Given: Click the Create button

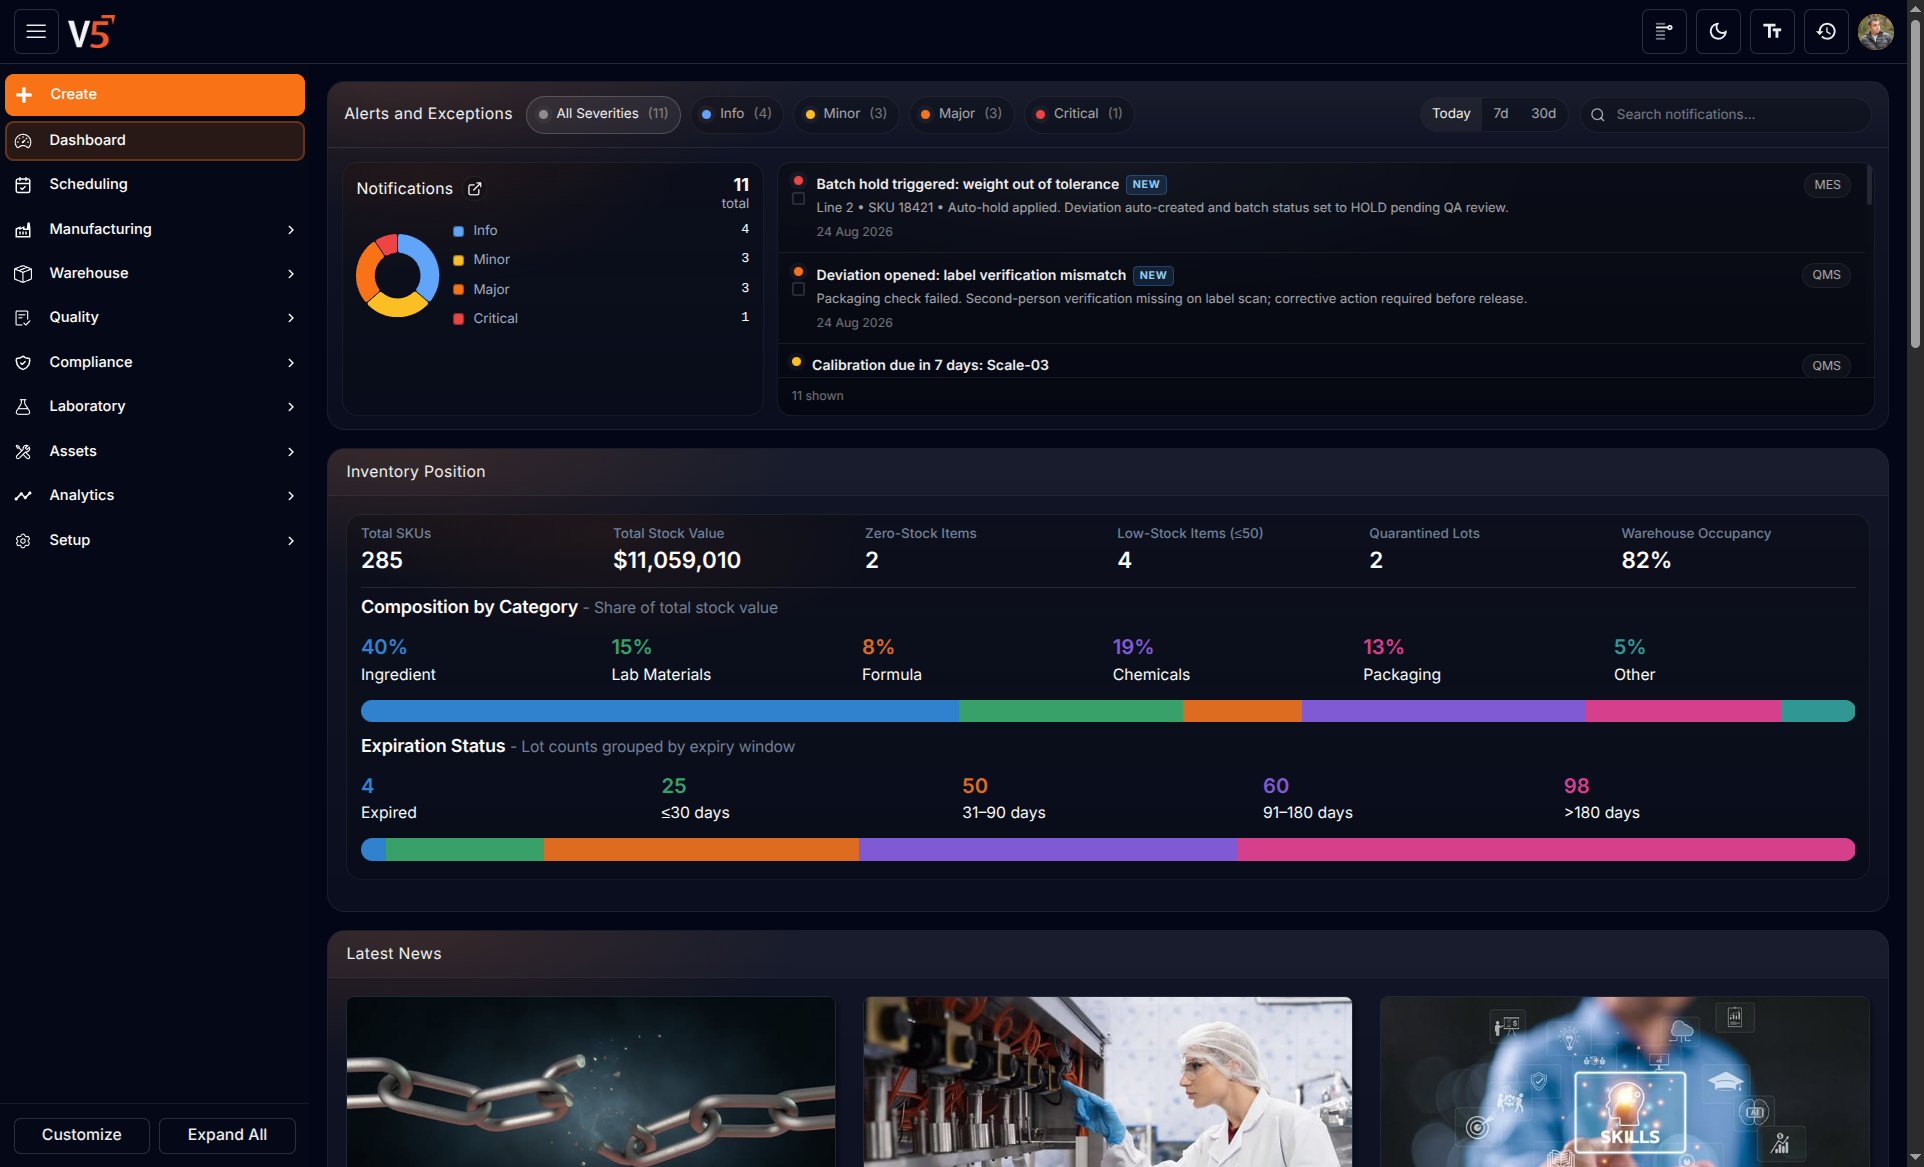Looking at the screenshot, I should (x=155, y=95).
